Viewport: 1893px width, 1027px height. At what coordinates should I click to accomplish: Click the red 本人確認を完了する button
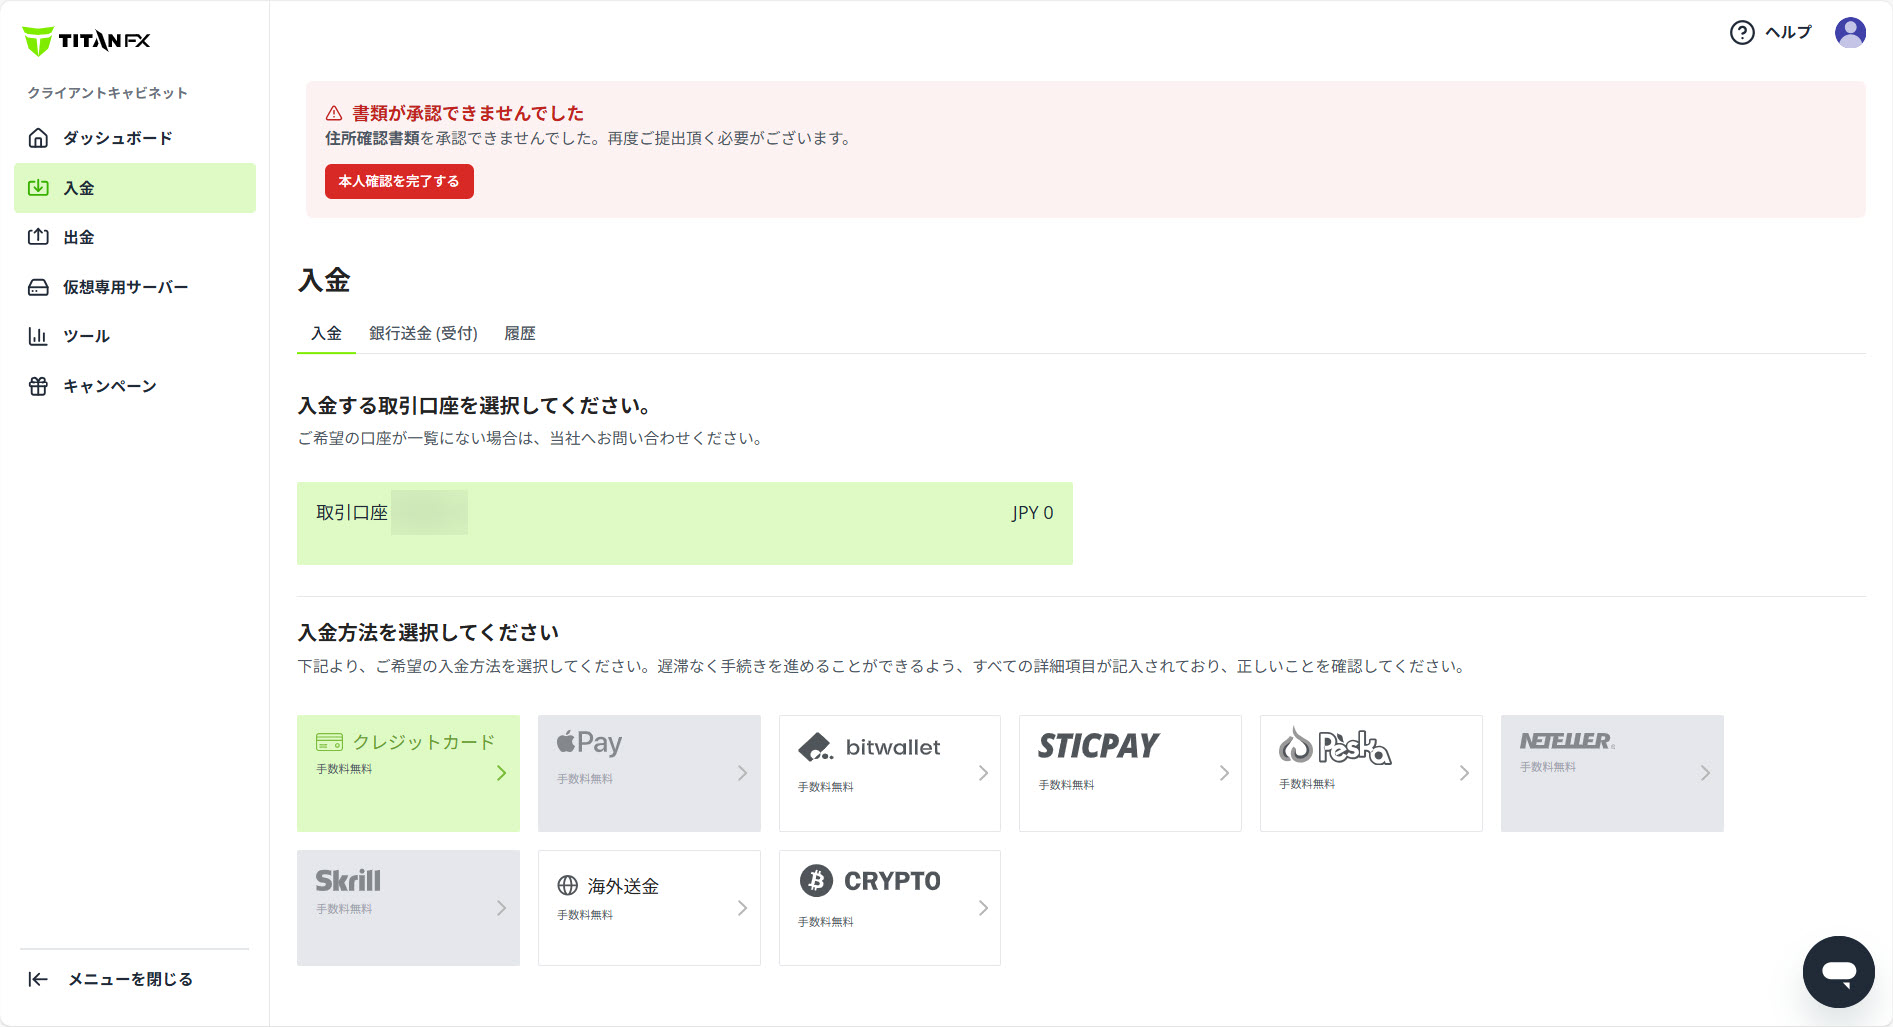(x=399, y=181)
